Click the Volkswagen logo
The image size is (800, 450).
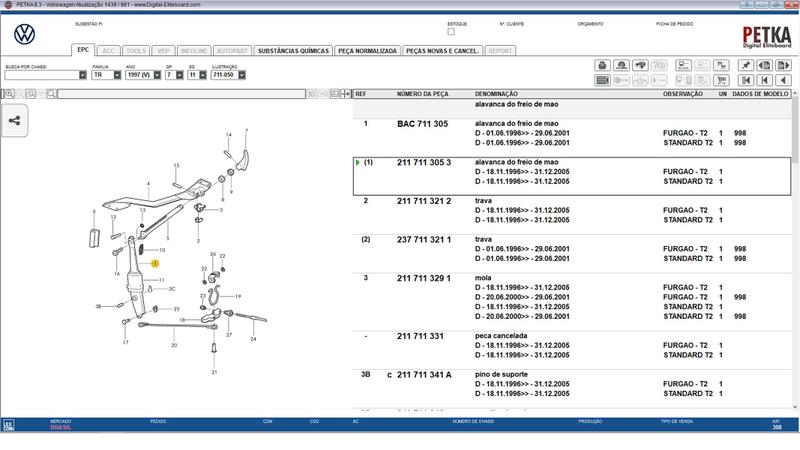click(24, 35)
